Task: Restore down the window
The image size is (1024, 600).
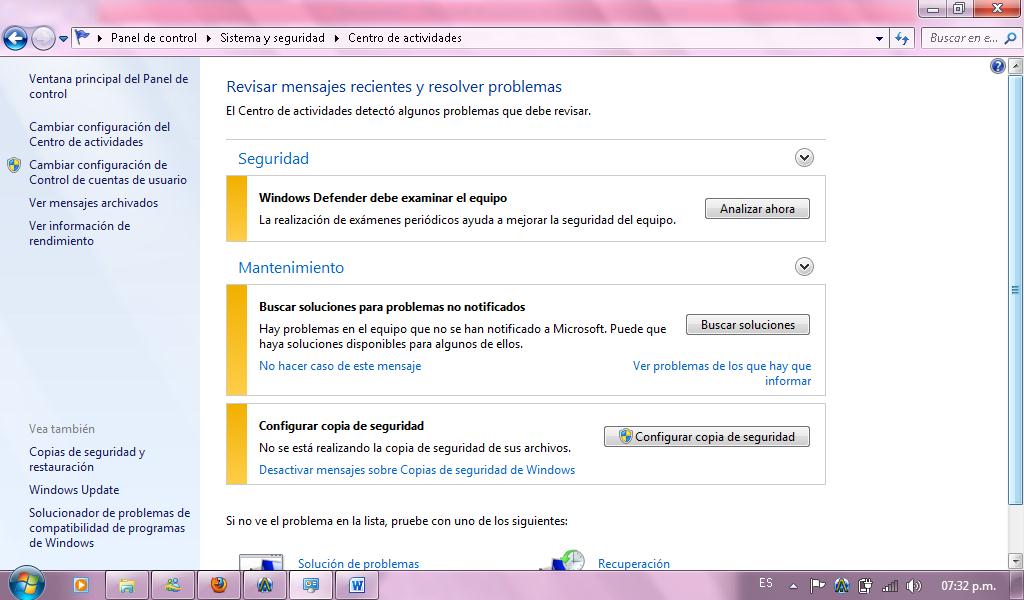Action: pyautogui.click(x=959, y=8)
